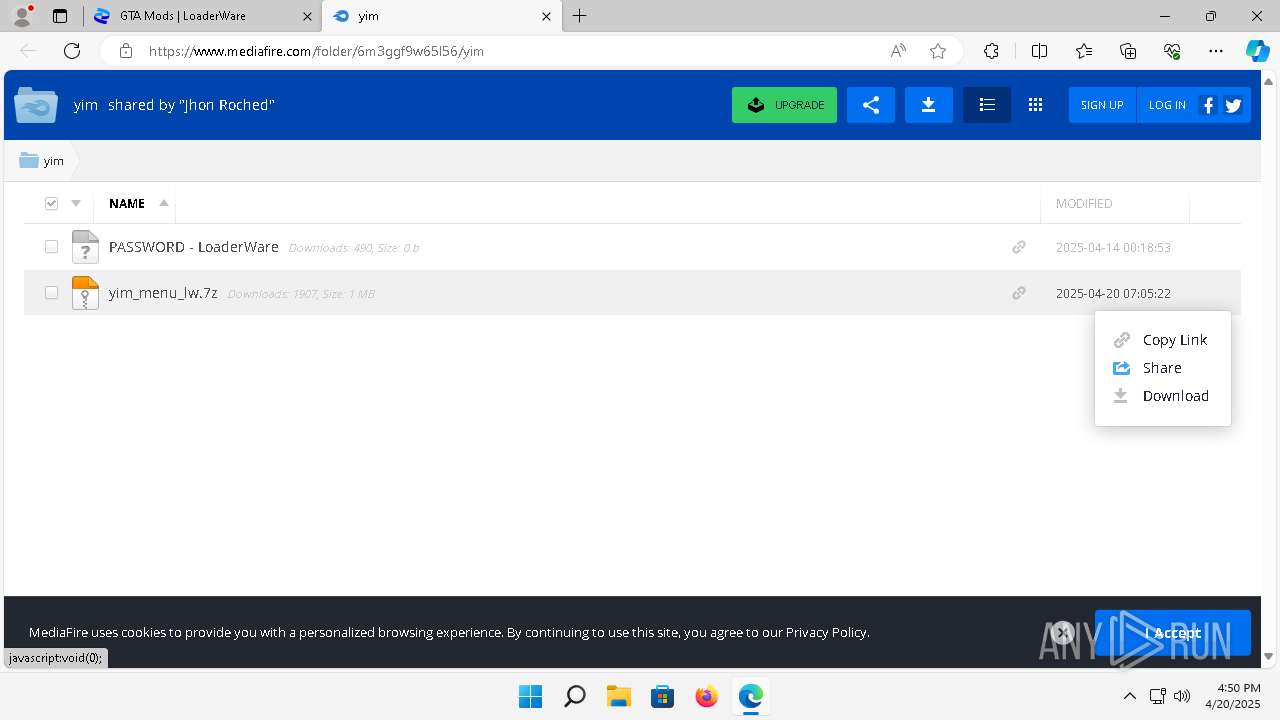Click the share folder icon button
Image resolution: width=1280 pixels, height=720 pixels.
[x=870, y=105]
